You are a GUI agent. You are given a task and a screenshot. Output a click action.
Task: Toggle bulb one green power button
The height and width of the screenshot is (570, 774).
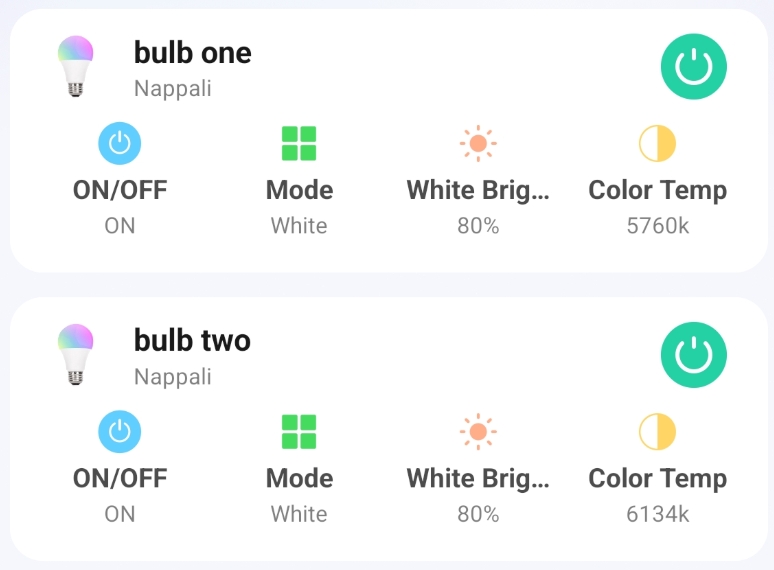[694, 67]
